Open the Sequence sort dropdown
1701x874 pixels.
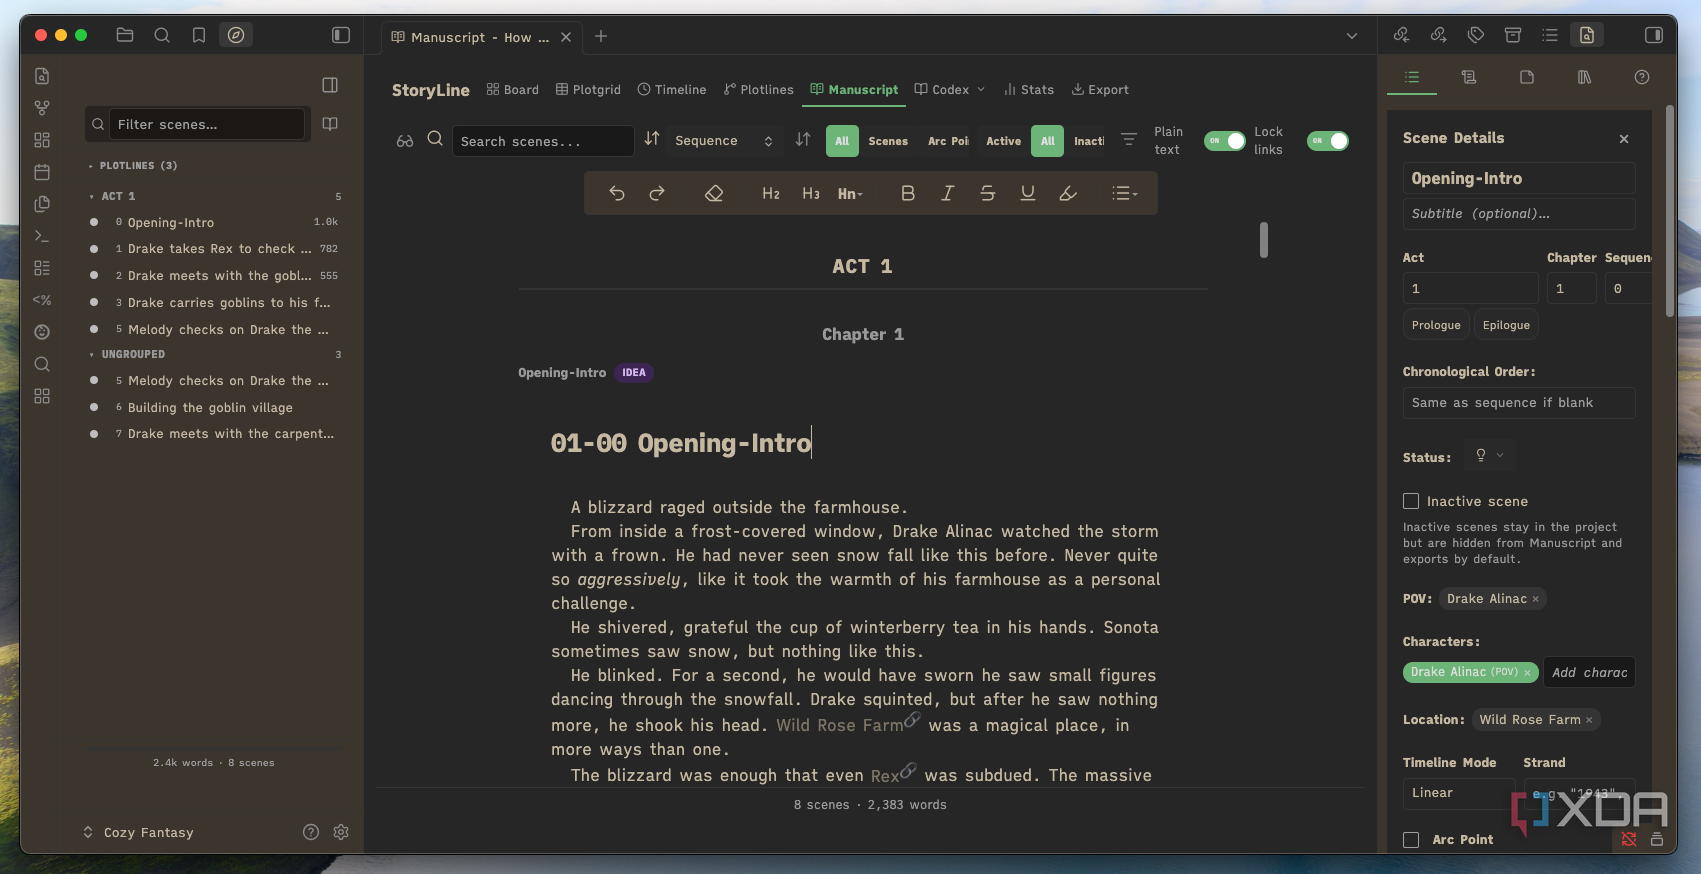pyautogui.click(x=724, y=141)
